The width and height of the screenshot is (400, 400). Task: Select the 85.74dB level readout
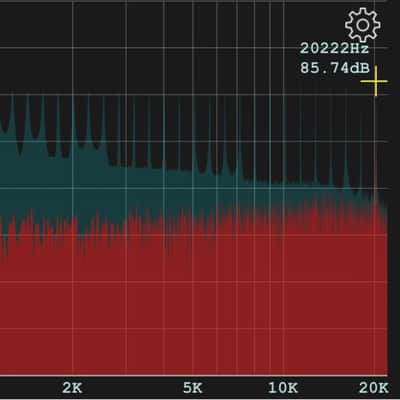pos(335,68)
